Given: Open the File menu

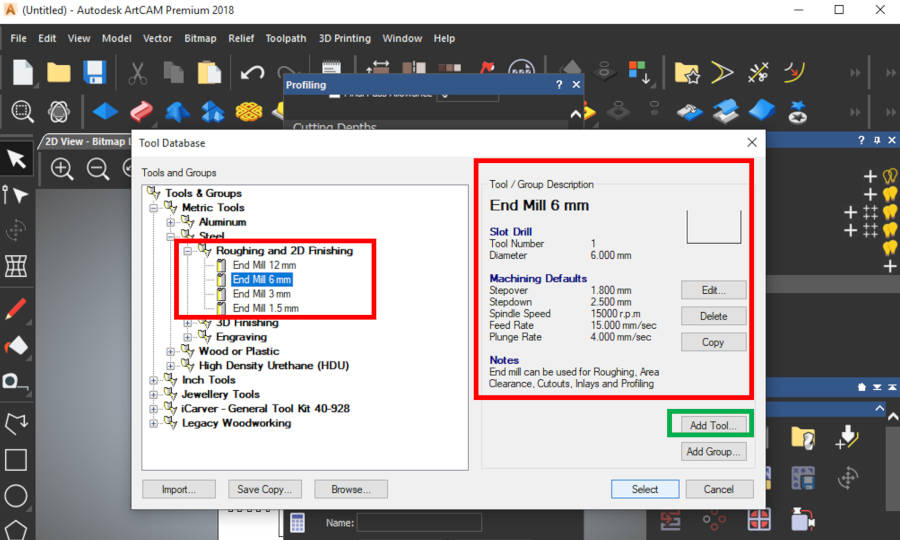Looking at the screenshot, I should point(18,38).
